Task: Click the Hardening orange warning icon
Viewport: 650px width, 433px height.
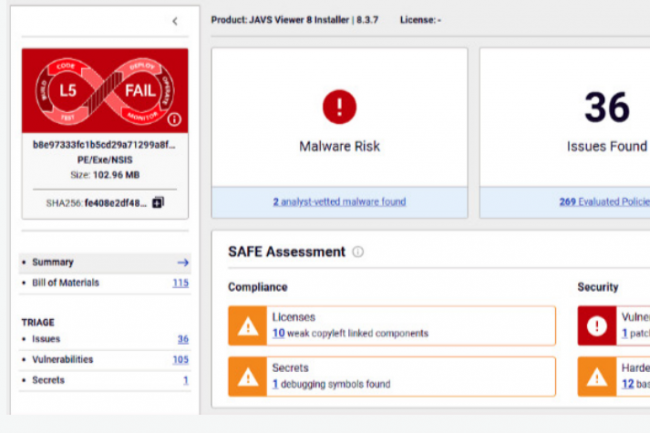Action: [596, 376]
